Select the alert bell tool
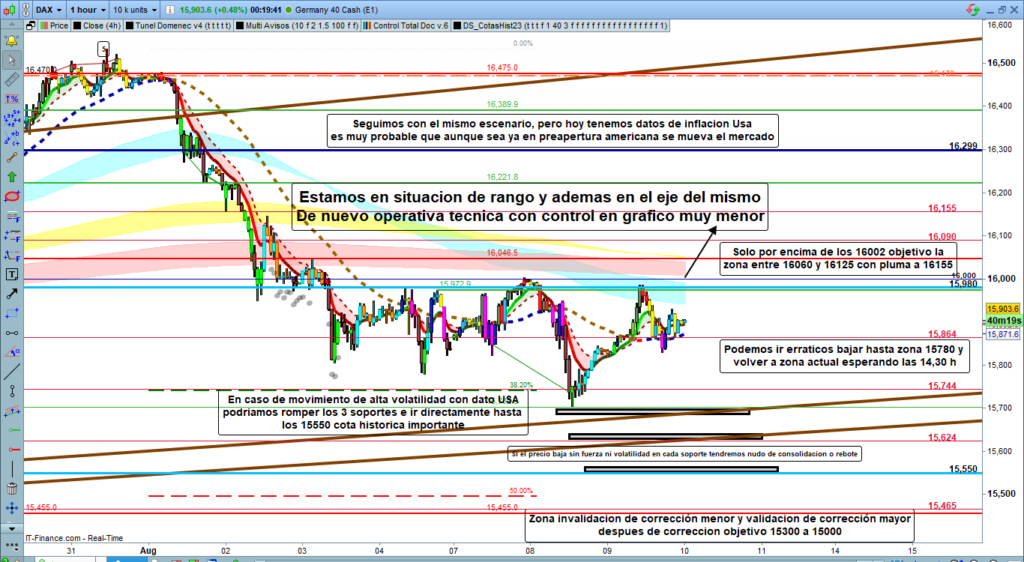Screen dimensions: 1024x562 (x=12, y=41)
